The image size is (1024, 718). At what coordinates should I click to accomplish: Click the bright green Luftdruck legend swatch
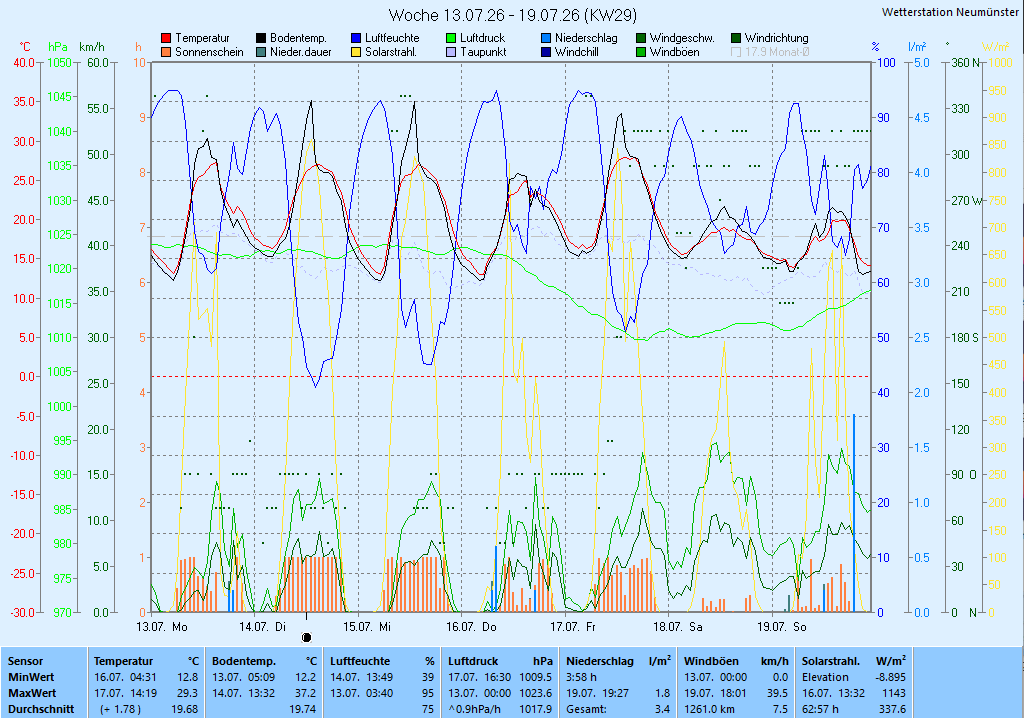tap(451, 39)
